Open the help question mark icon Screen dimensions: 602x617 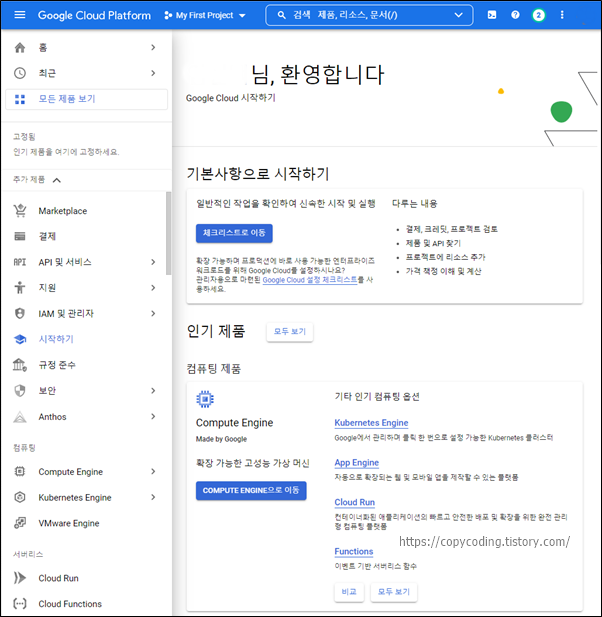[x=515, y=15]
